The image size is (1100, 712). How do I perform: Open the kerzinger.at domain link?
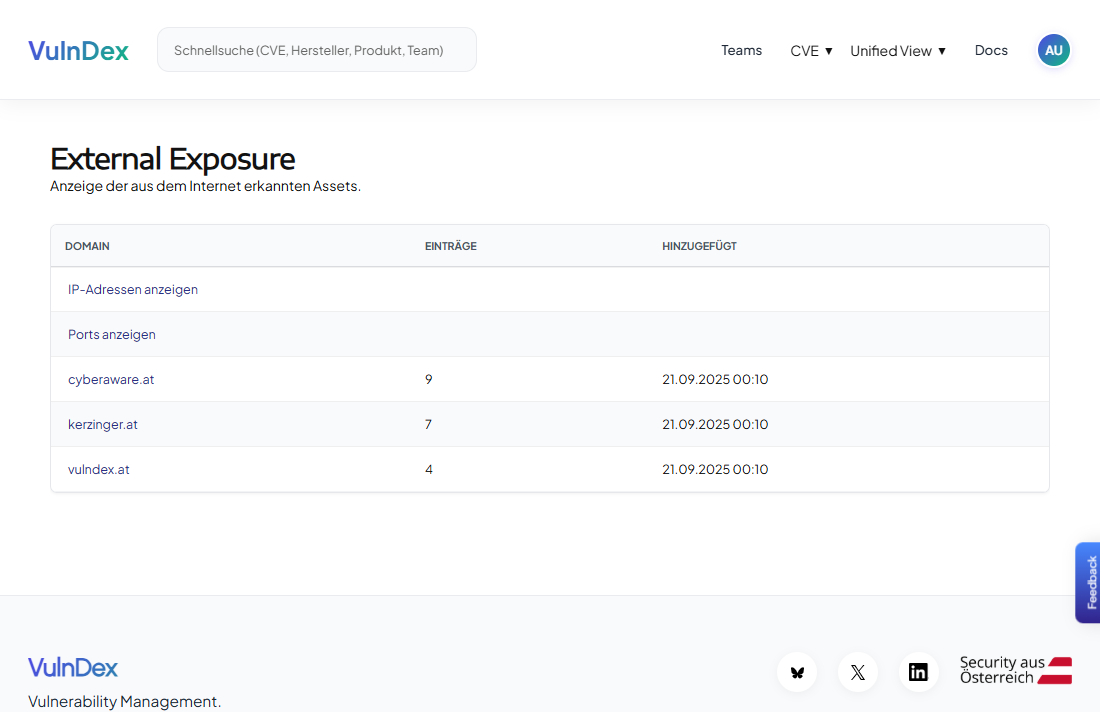(x=103, y=424)
